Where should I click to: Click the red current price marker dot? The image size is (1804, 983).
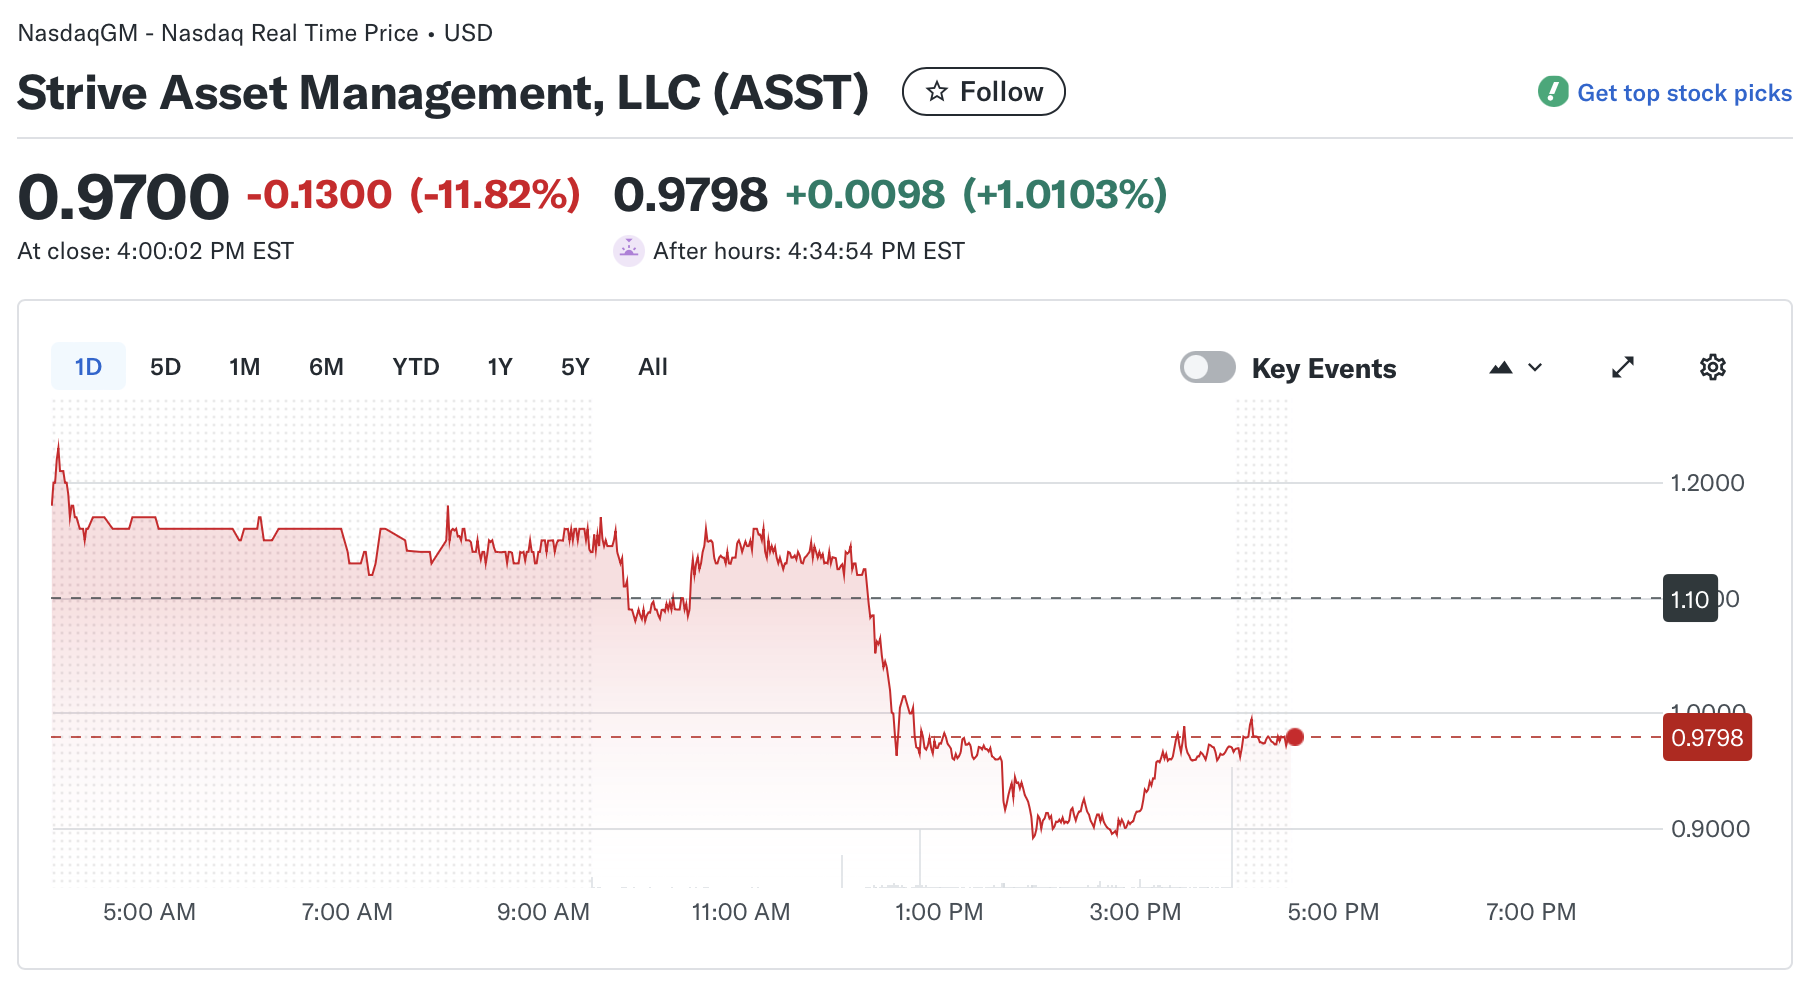tap(1295, 738)
